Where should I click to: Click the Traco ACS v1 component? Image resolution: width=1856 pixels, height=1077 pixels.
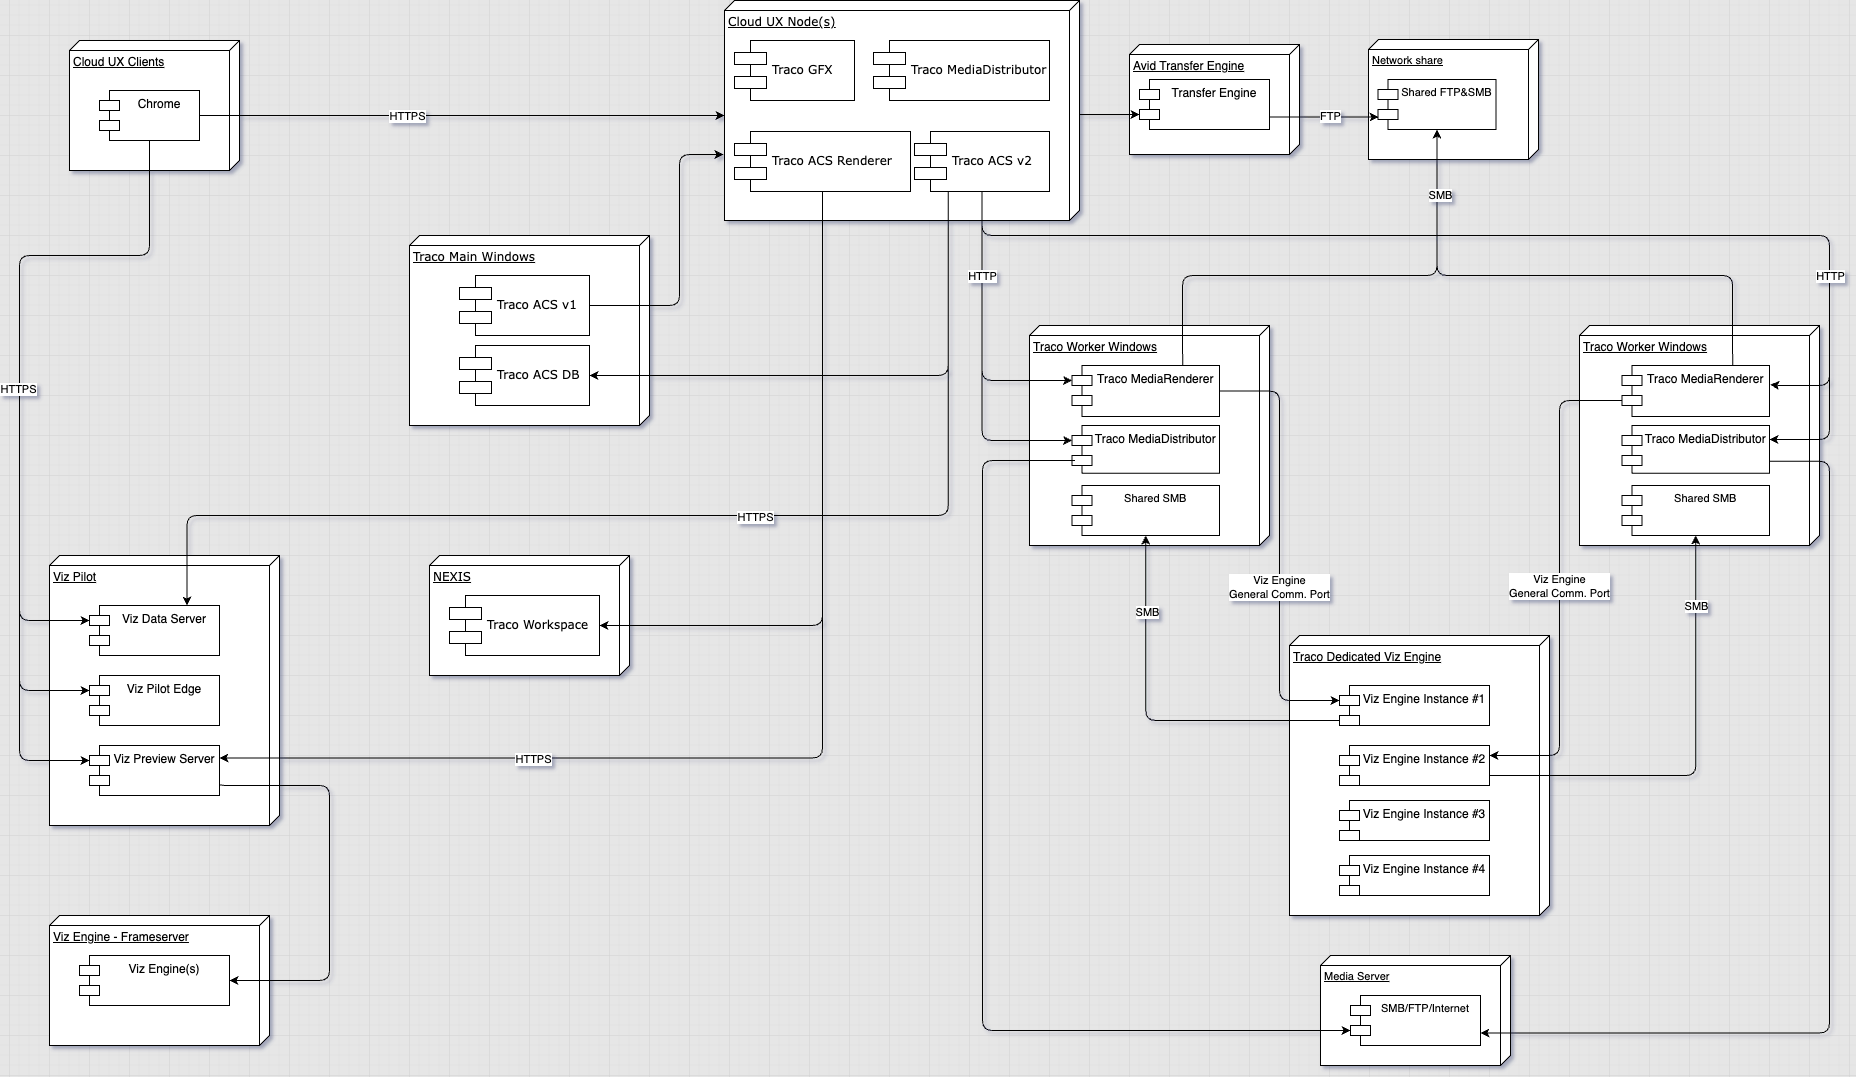click(x=536, y=305)
